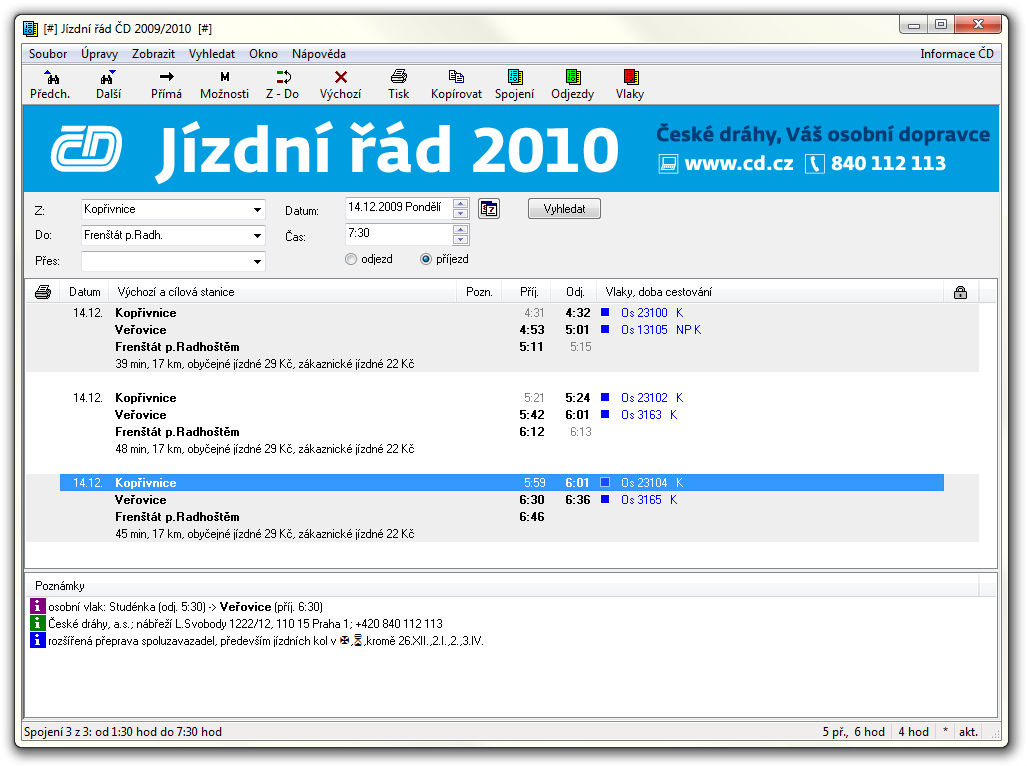This screenshot has height=766, width=1027.
Task: Open Možnosti options icon
Action: pos(225,77)
